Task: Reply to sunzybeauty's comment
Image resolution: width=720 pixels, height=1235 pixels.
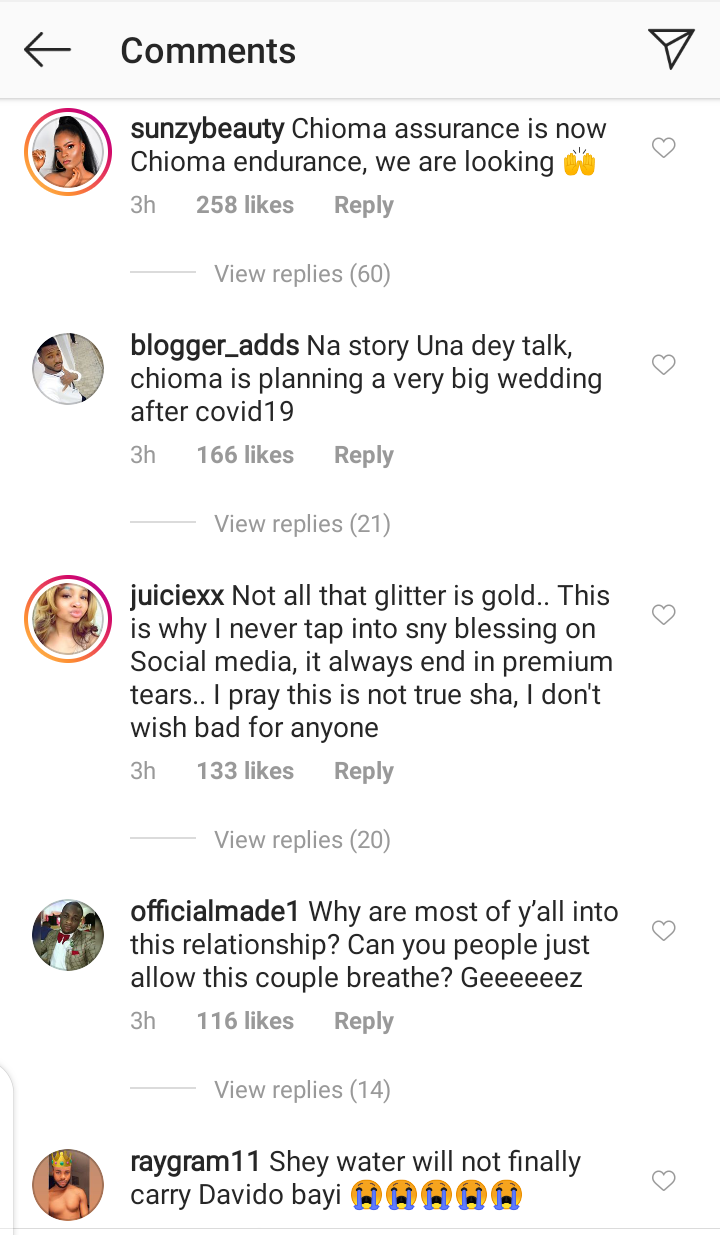Action: tap(364, 205)
